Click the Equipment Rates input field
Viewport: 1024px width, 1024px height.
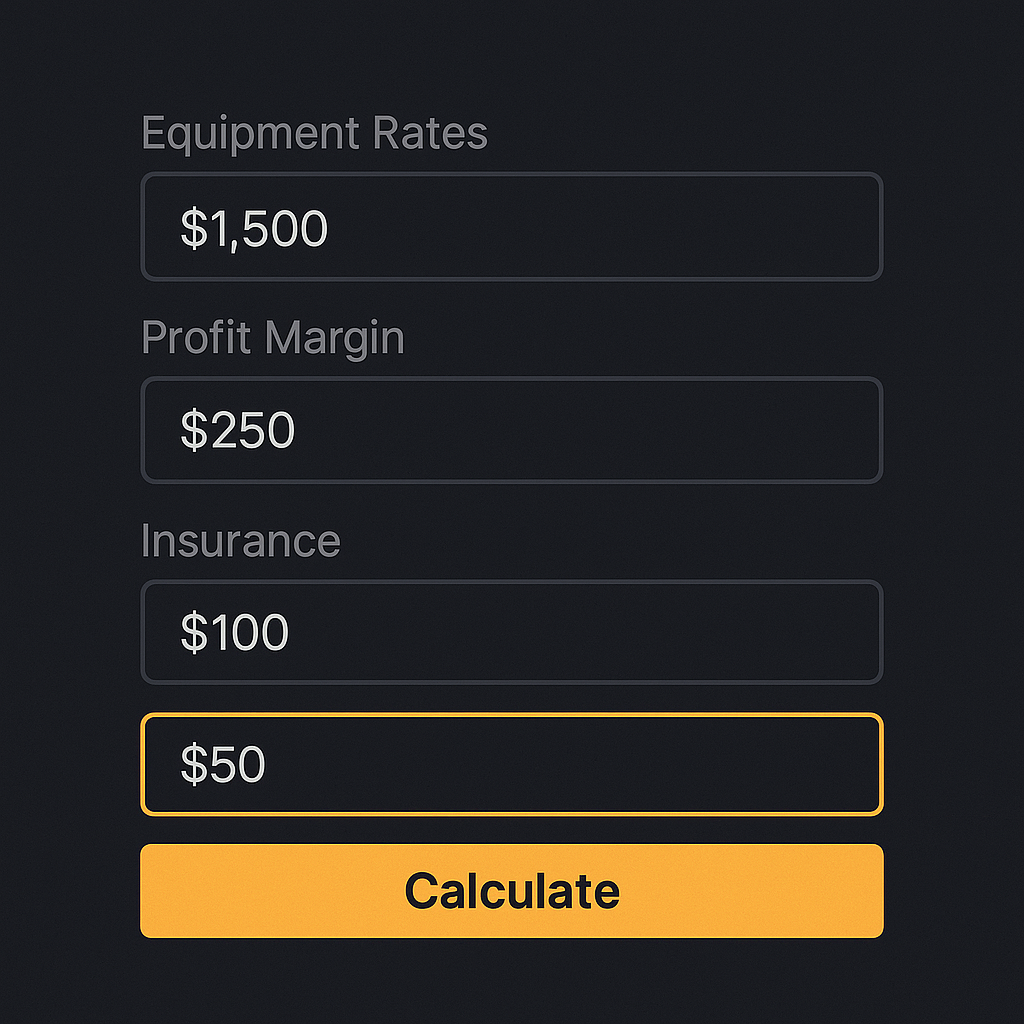coord(512,227)
